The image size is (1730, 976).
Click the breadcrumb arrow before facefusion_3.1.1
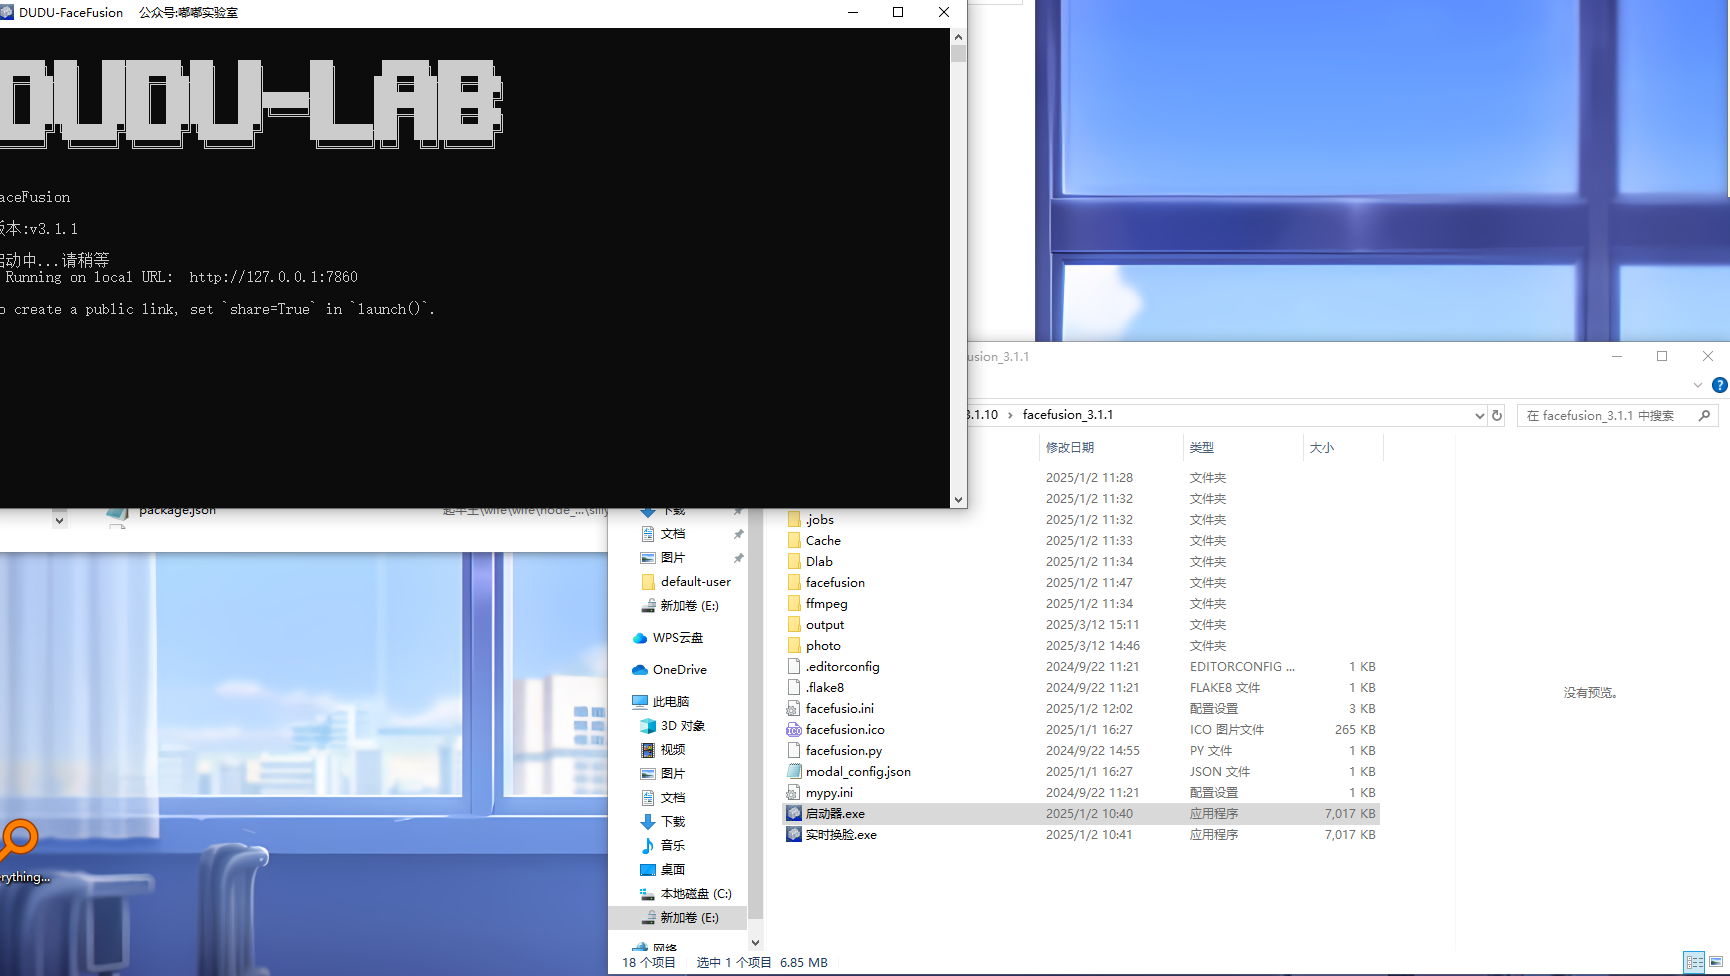coord(1010,415)
